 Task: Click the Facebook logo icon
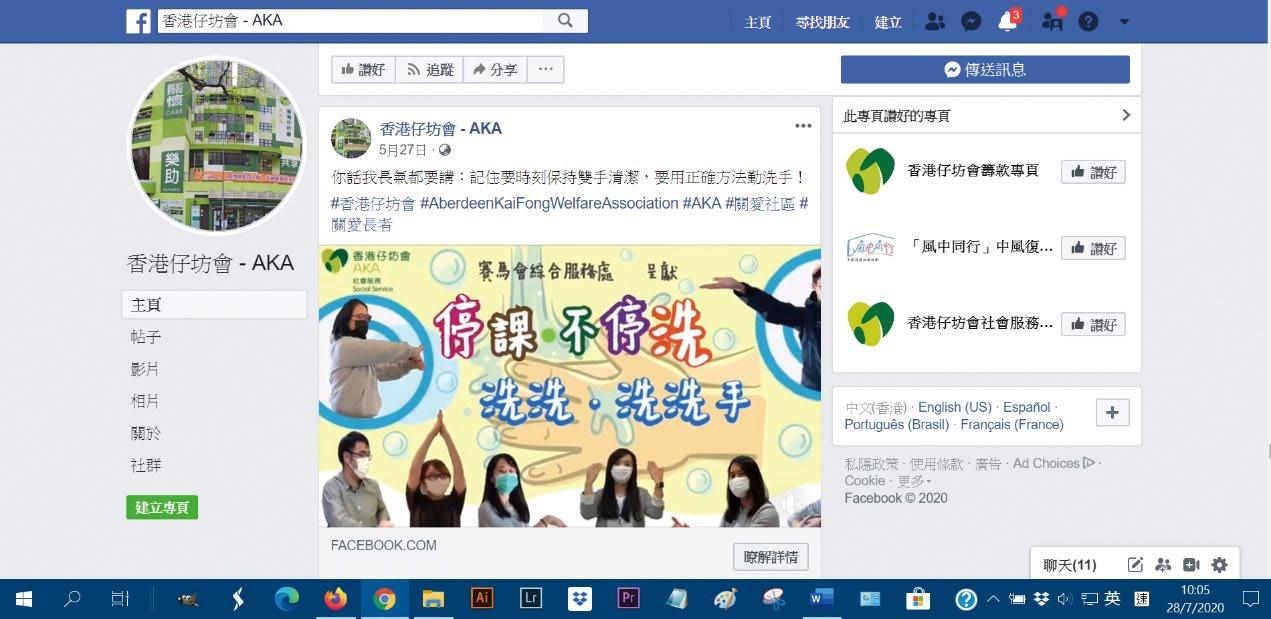coord(138,21)
